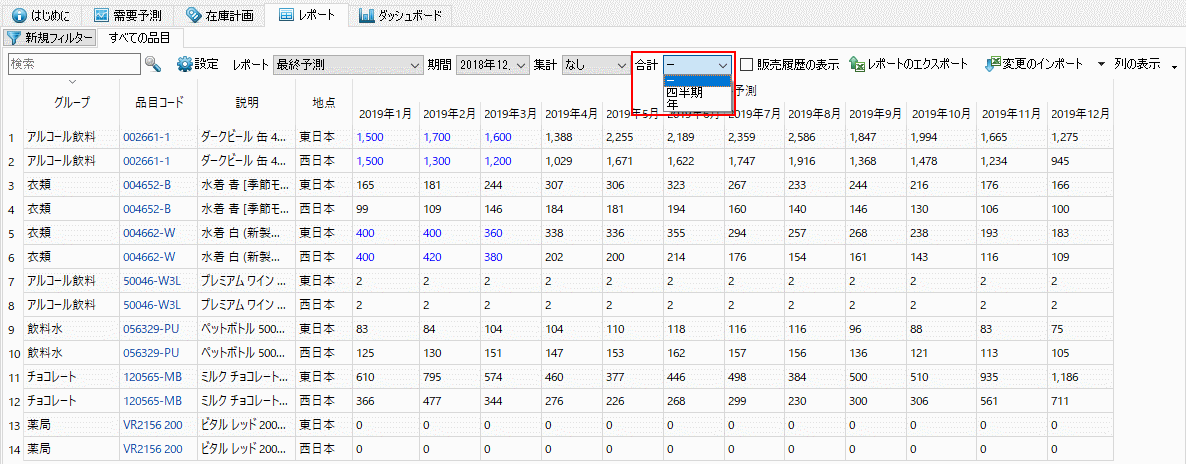The width and height of the screenshot is (1186, 464).
Task: Click the レポートのエクスポート Excel icon
Action: [857, 64]
